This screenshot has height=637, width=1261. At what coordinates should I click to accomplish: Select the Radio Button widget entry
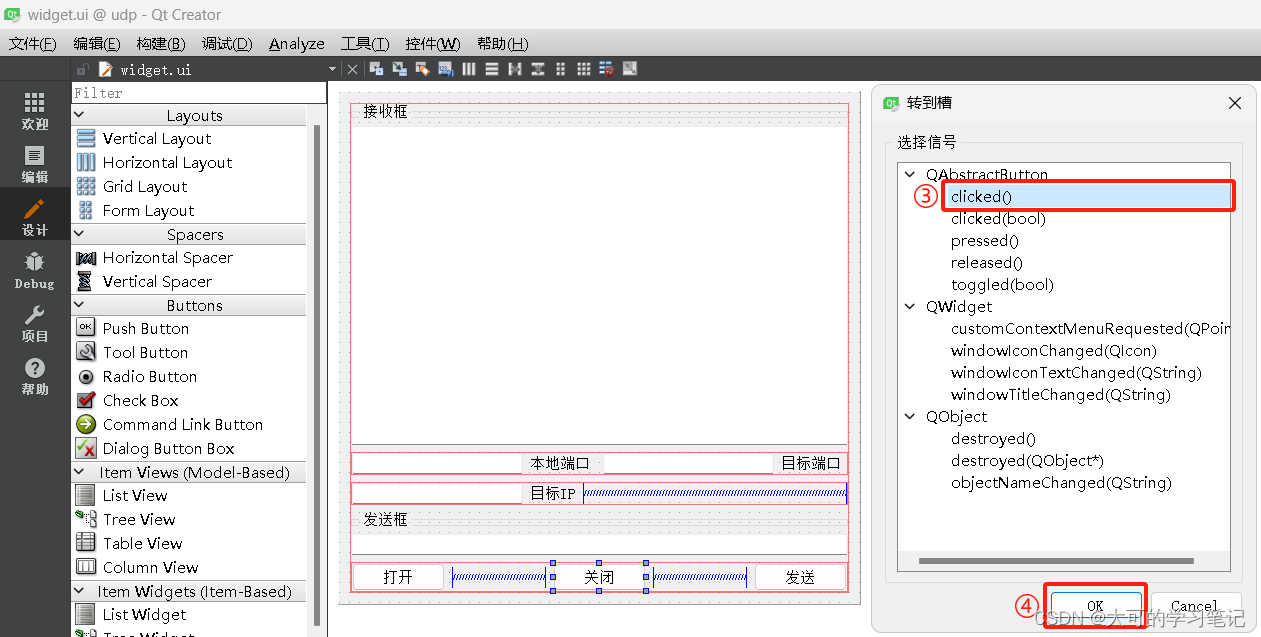pos(150,376)
